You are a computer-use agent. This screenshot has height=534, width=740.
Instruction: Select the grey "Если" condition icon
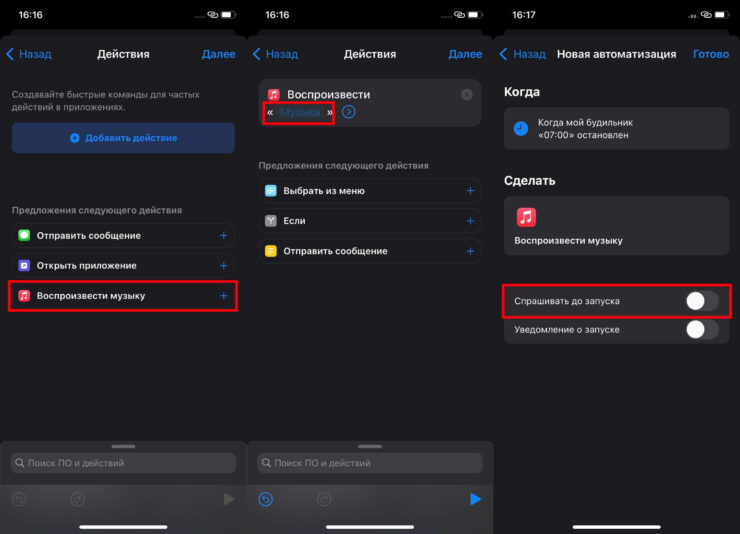[271, 221]
